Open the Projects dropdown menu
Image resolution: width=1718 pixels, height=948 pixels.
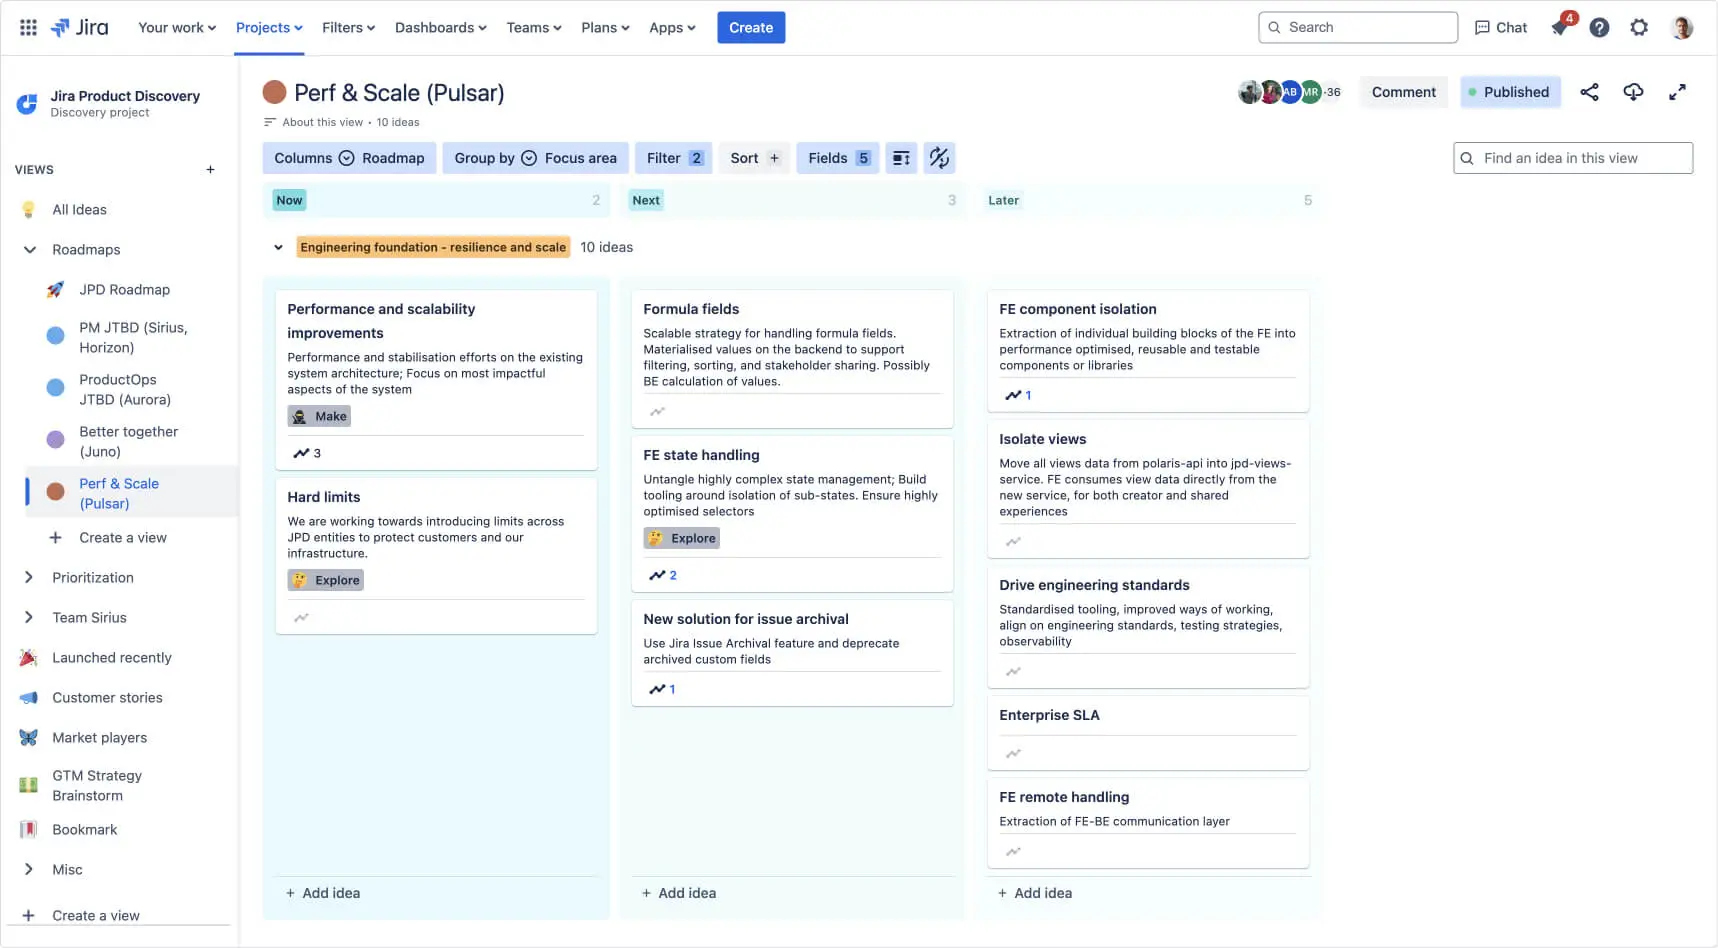[x=269, y=27]
